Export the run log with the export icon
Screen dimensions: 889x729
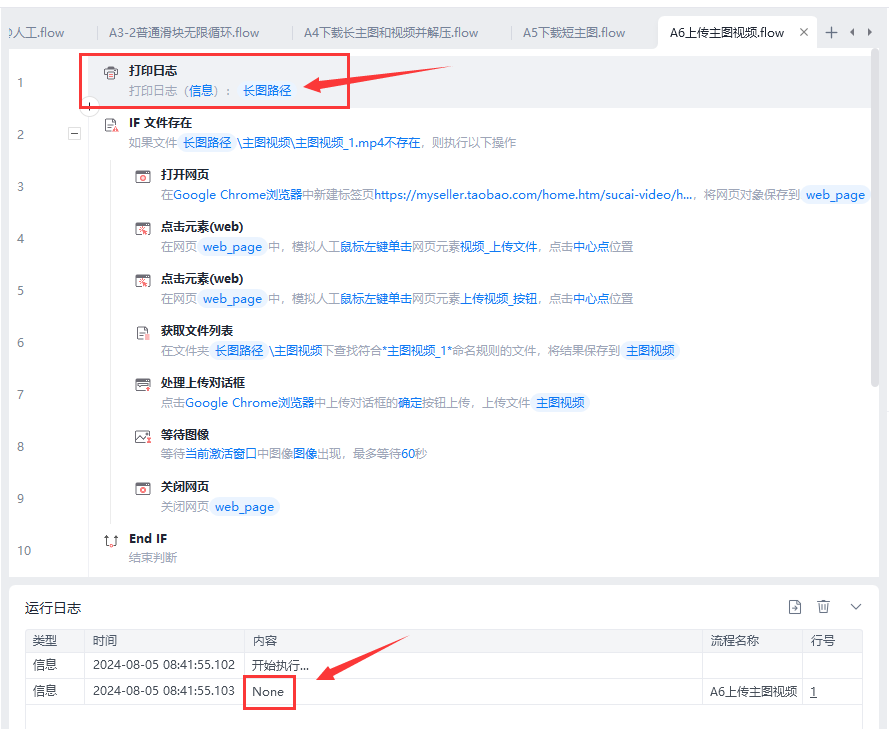click(x=795, y=607)
